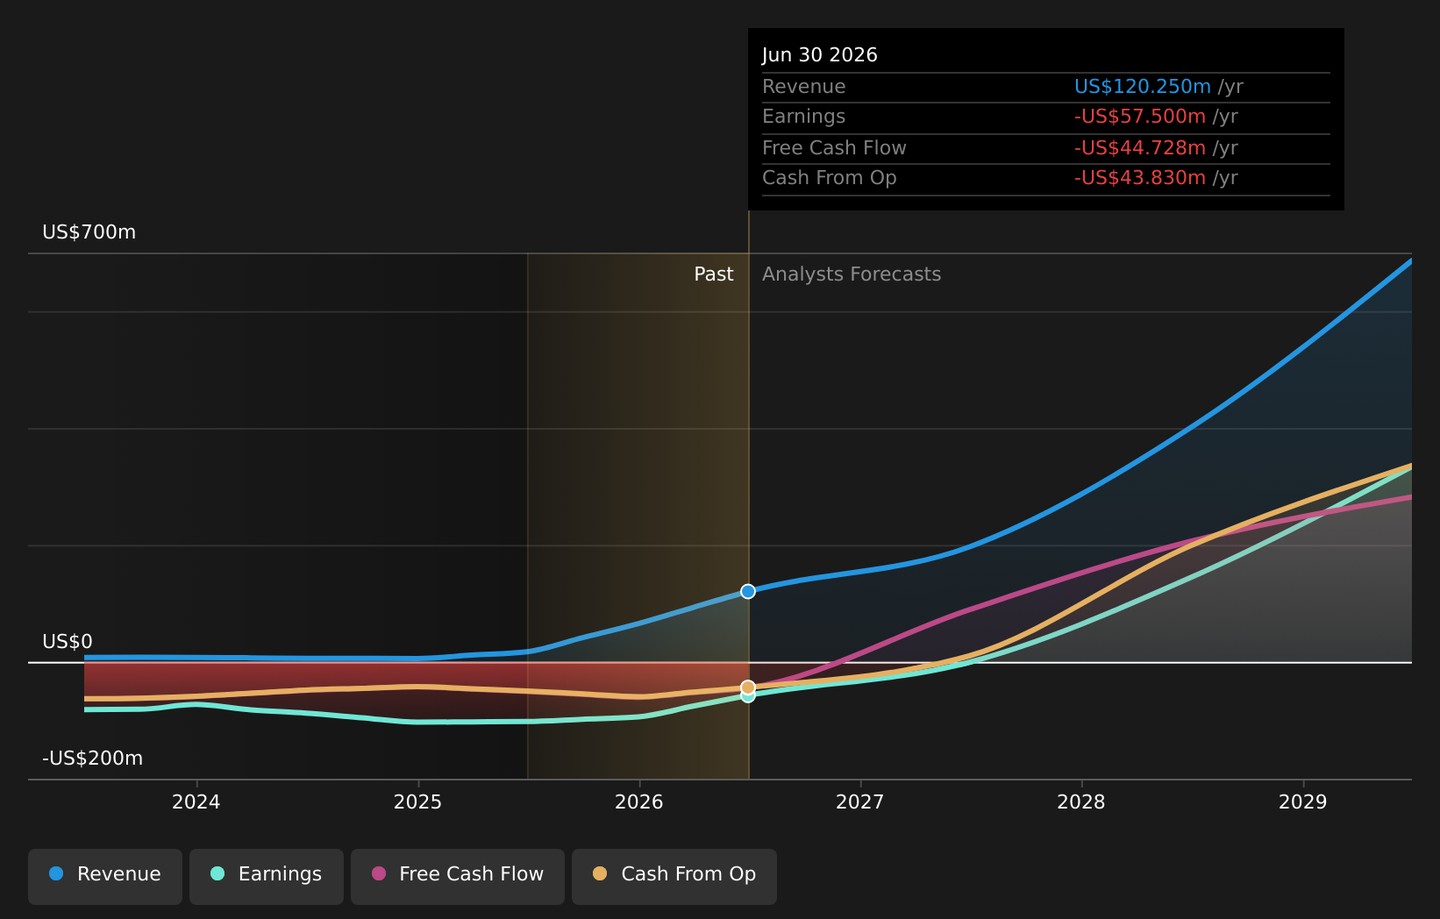
Task: Click the Past section label
Action: tap(714, 274)
